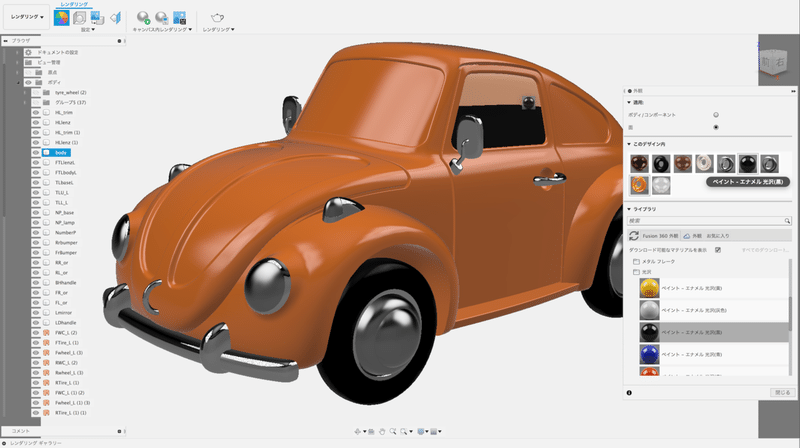Select the レンダリング ribbon tab

coord(74,4)
